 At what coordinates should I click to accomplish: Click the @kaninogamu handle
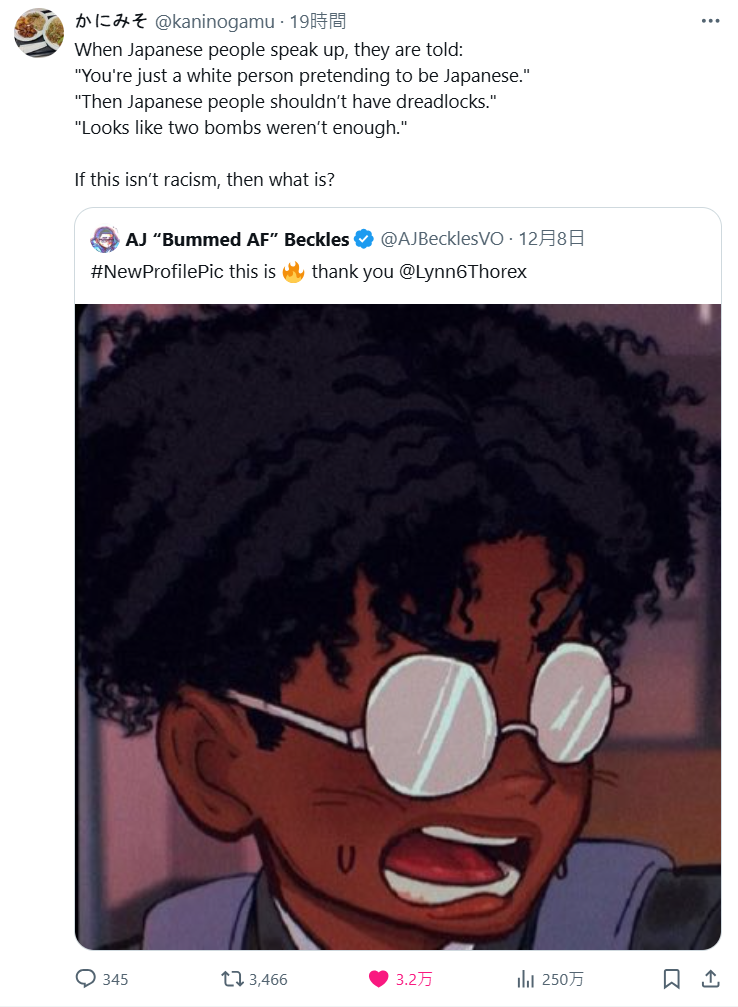coord(214,21)
